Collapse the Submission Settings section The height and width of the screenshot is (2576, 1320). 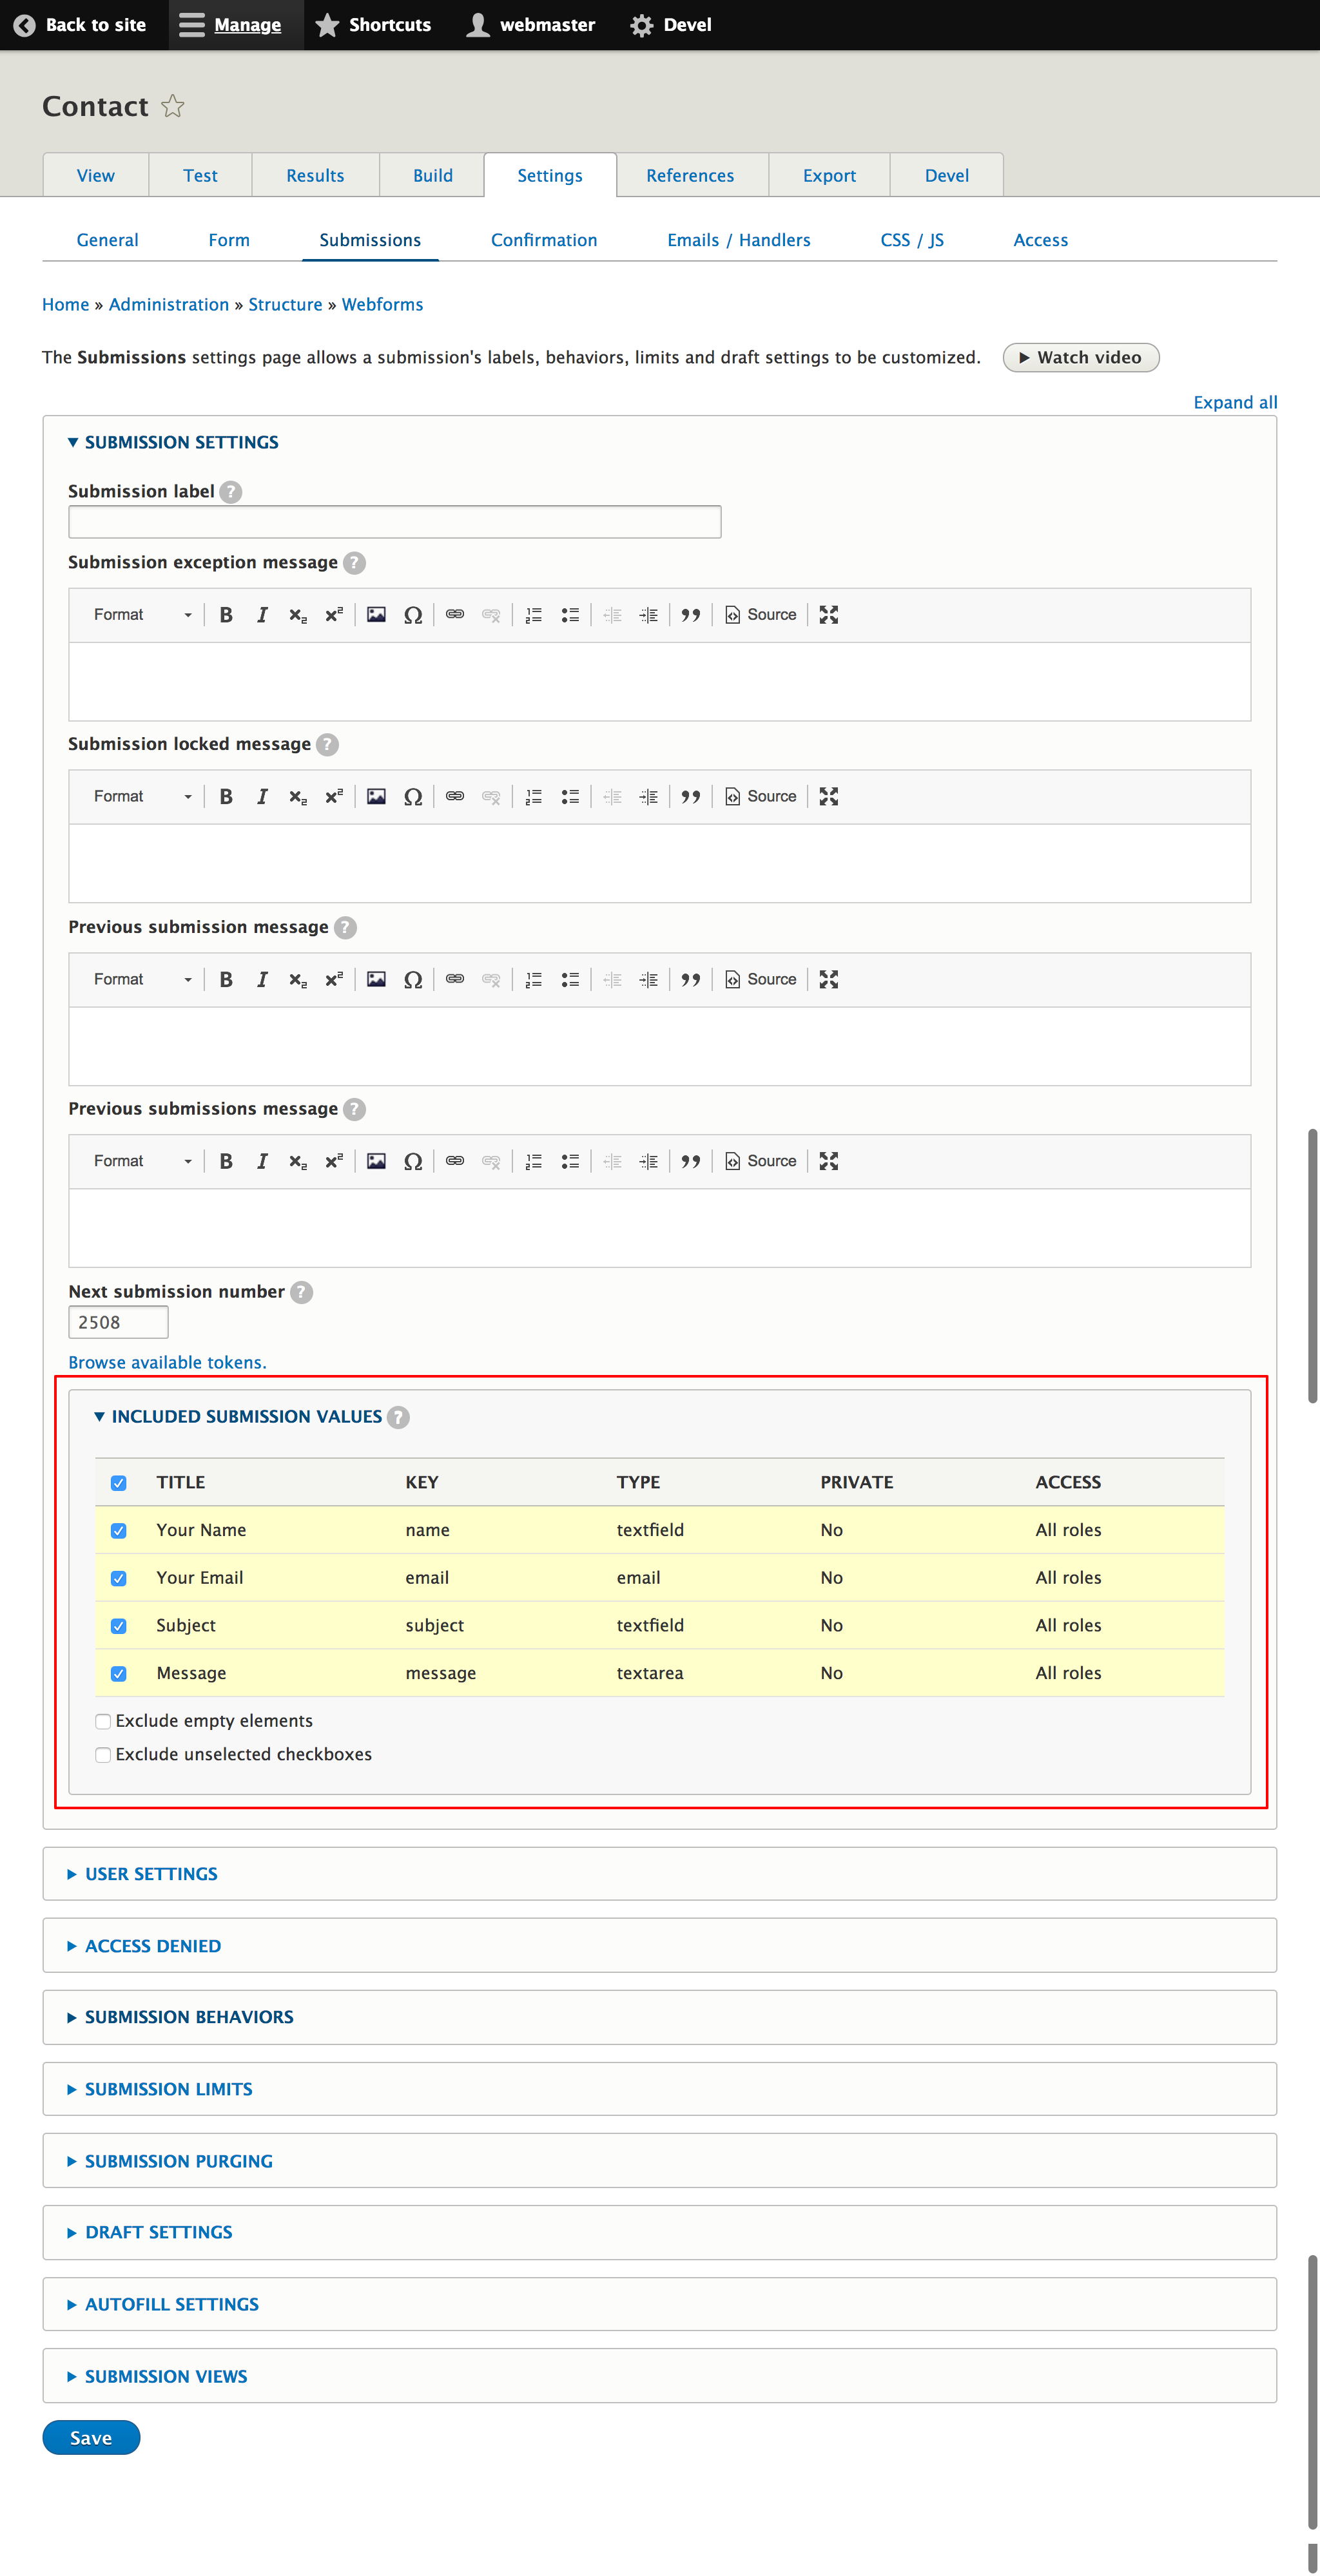[x=181, y=443]
